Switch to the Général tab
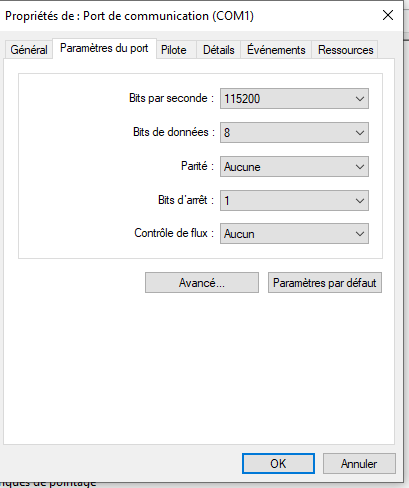This screenshot has width=409, height=488. [29, 50]
